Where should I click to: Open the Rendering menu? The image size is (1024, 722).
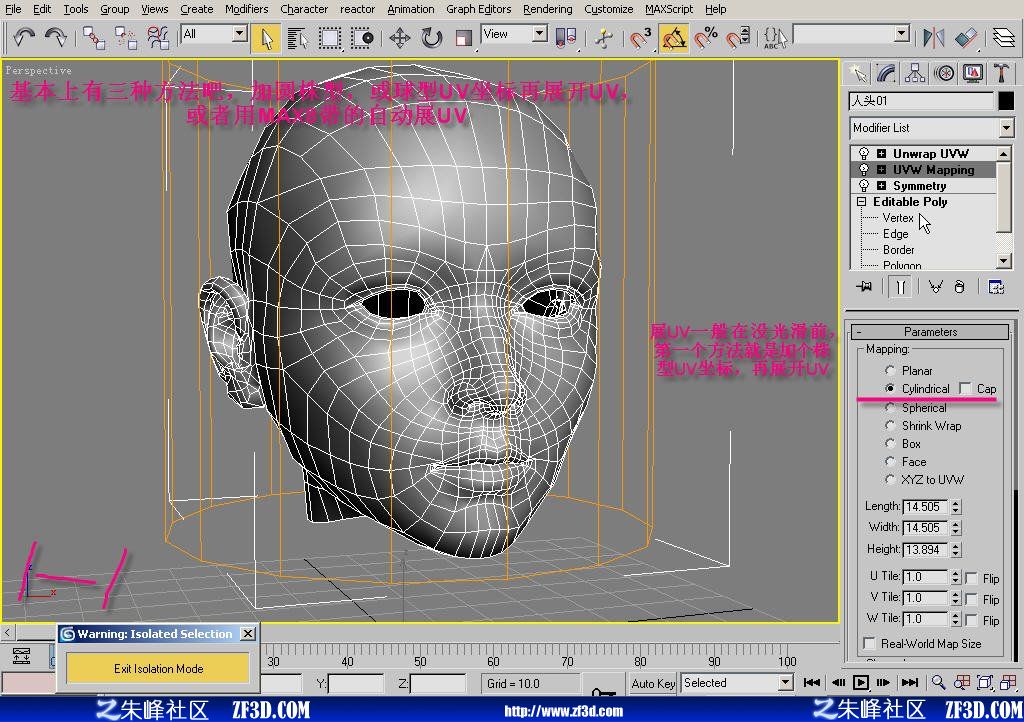click(x=547, y=9)
